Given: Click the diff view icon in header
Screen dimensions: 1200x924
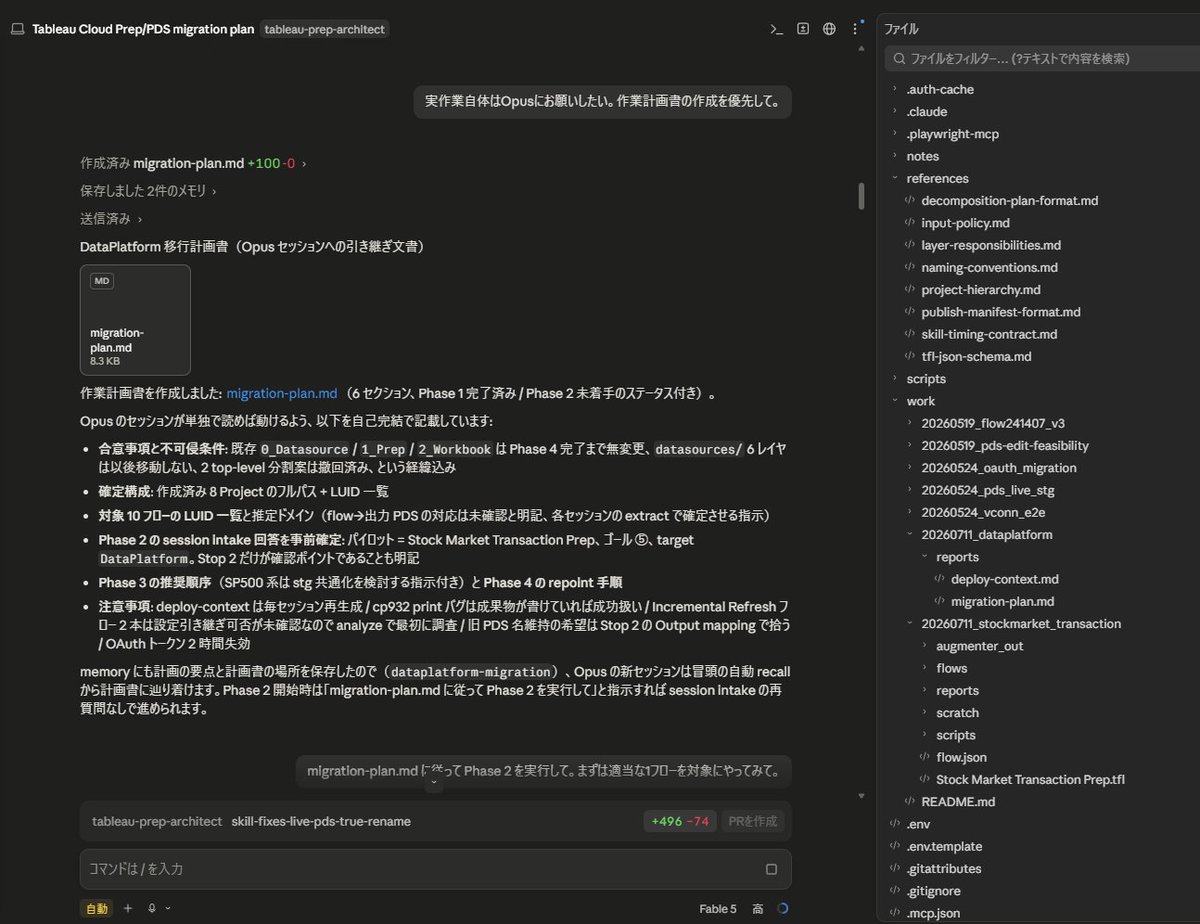Looking at the screenshot, I should (x=803, y=29).
